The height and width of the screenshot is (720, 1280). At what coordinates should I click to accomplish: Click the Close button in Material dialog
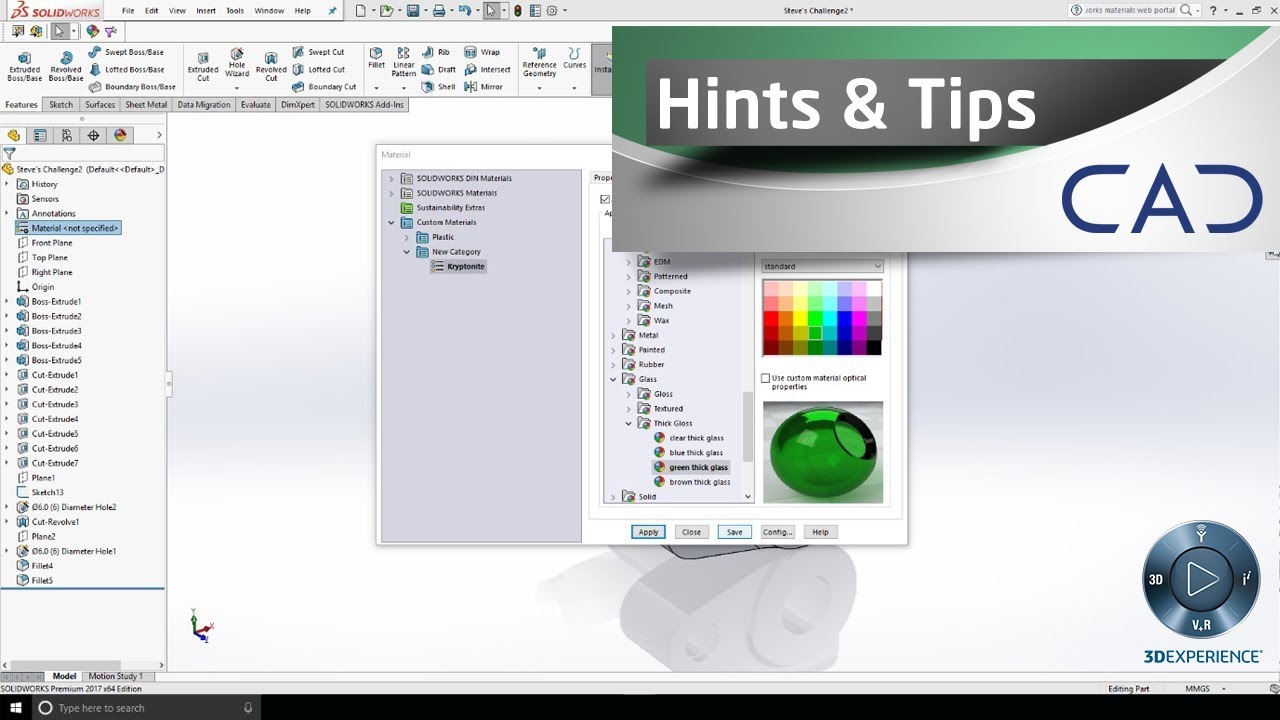(x=691, y=532)
